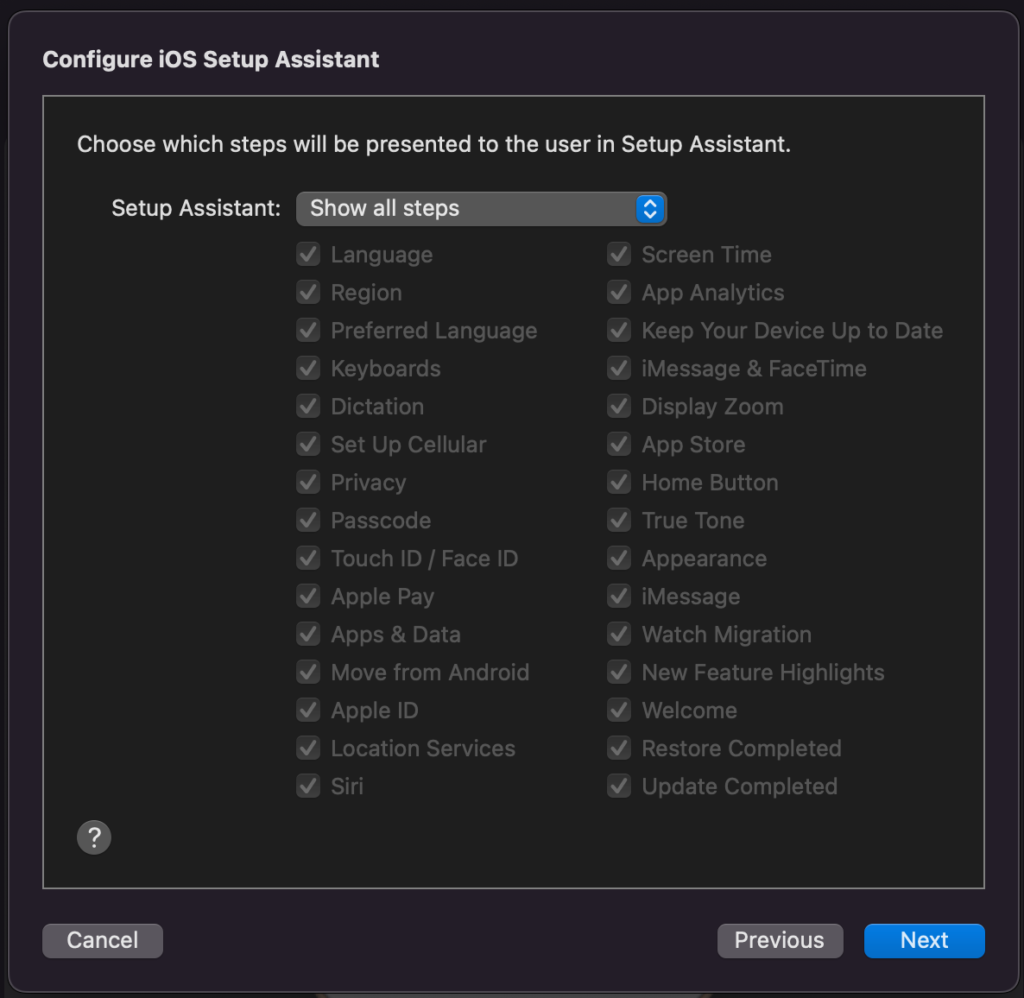Image resolution: width=1024 pixels, height=998 pixels.
Task: Disable the Passcode setup step
Action: [x=308, y=520]
